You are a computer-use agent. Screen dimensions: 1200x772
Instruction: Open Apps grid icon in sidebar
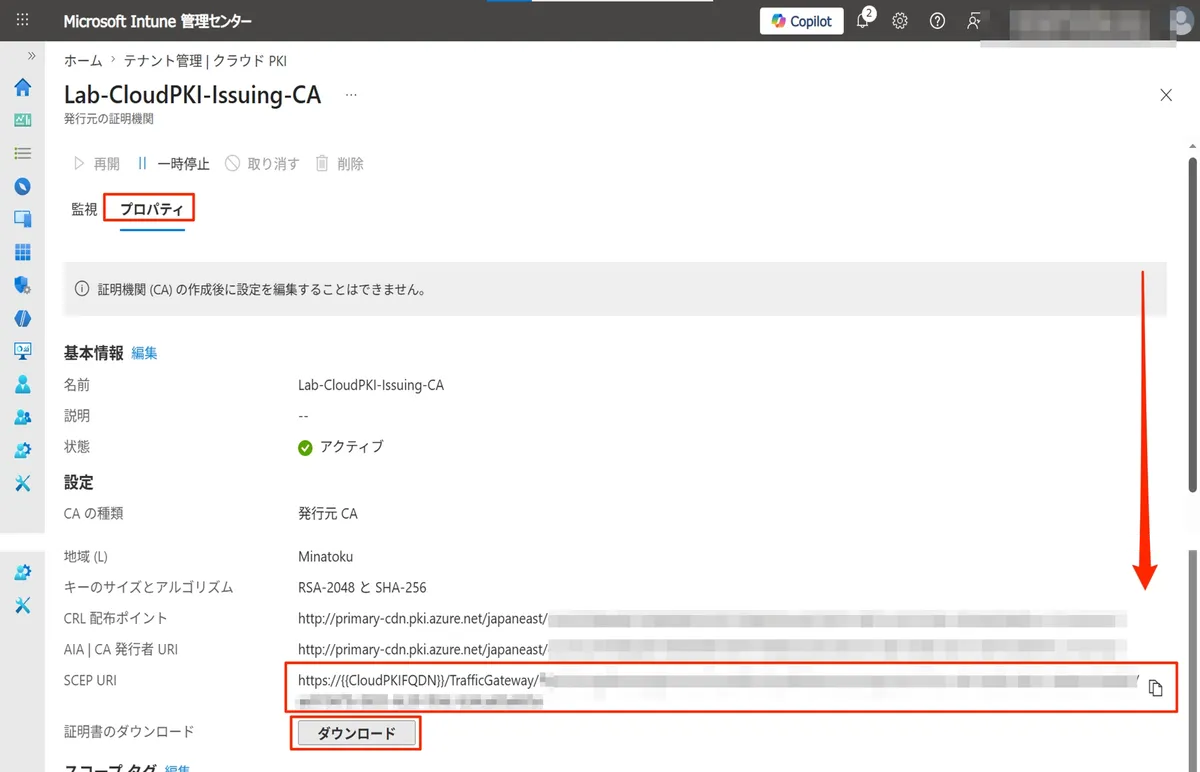pos(22,252)
